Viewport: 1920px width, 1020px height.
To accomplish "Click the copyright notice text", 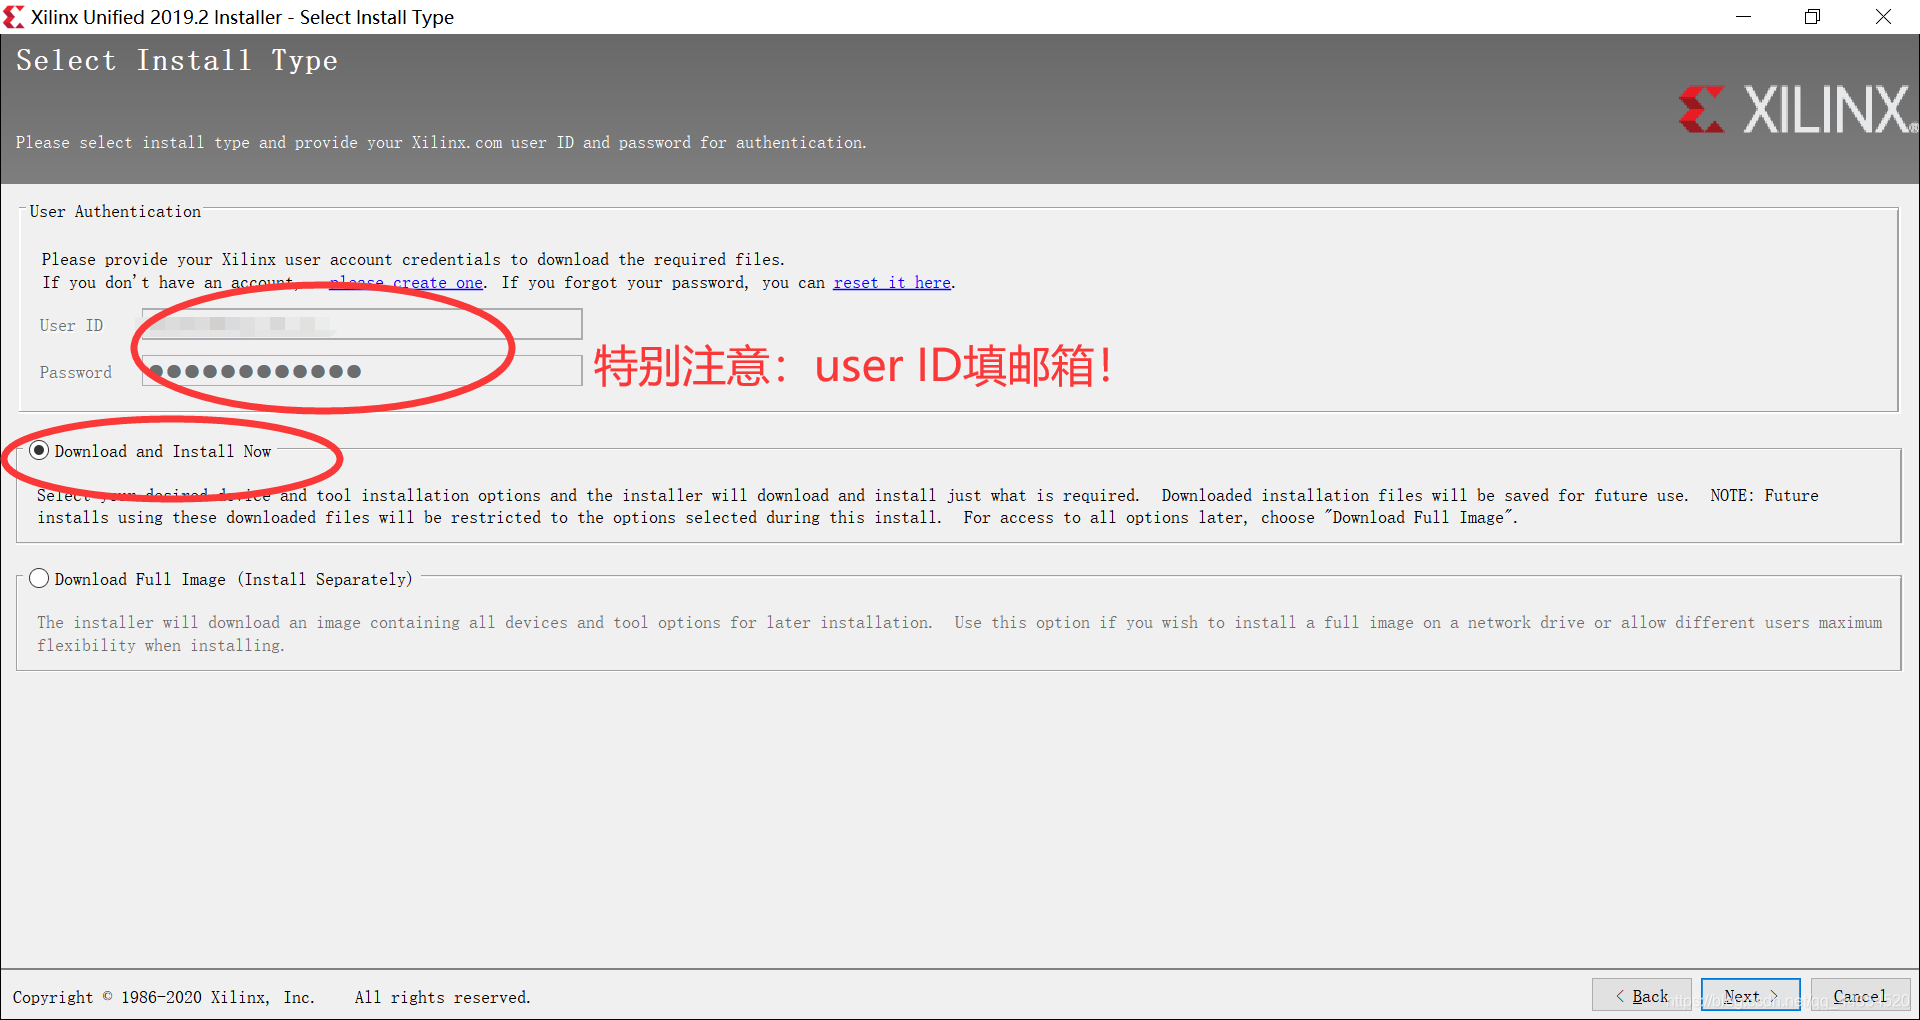I will tap(271, 997).
